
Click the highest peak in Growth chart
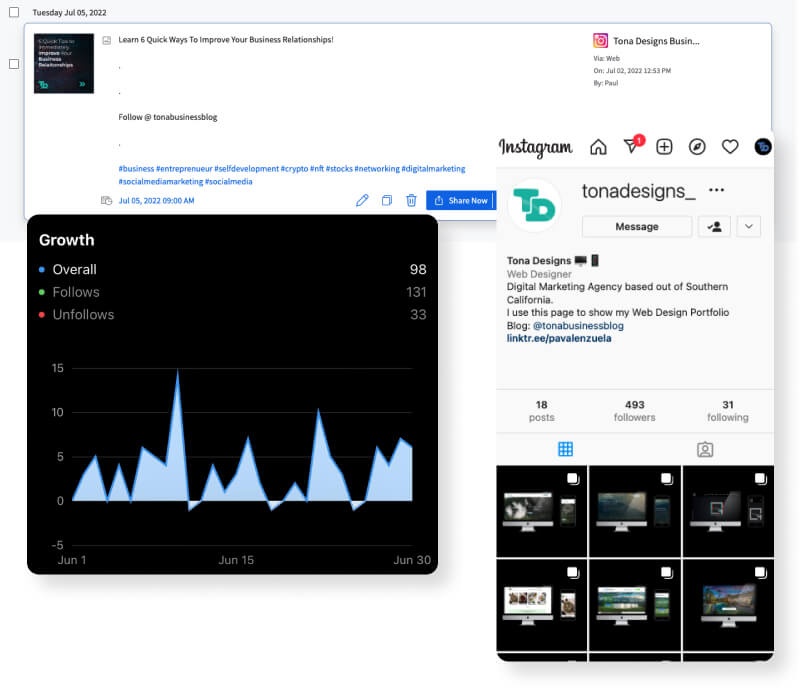coord(177,372)
